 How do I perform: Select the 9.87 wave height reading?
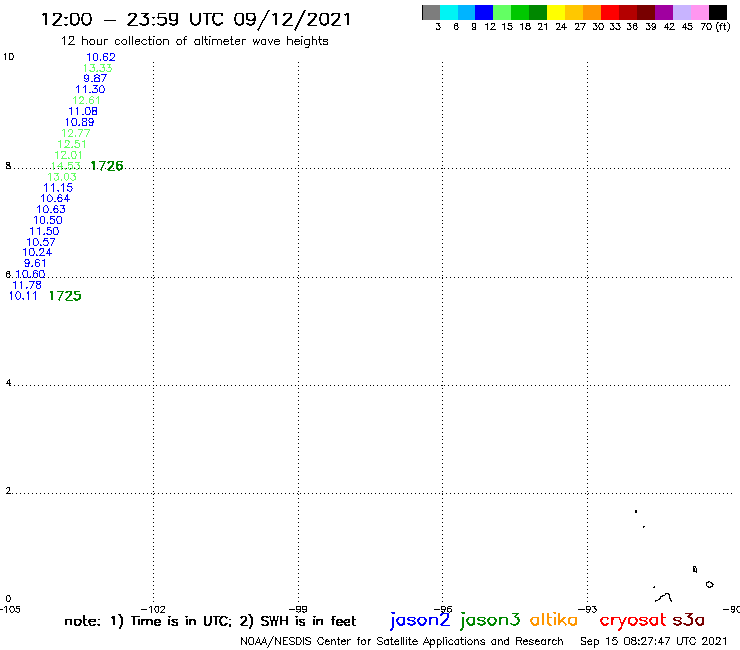tap(95, 78)
